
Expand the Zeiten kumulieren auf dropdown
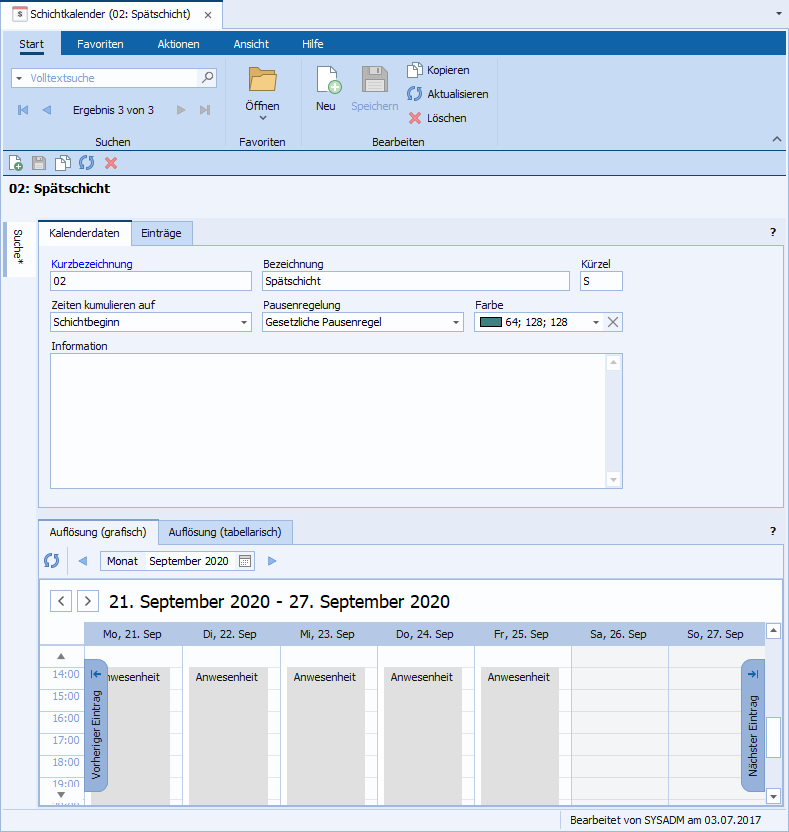[x=245, y=322]
